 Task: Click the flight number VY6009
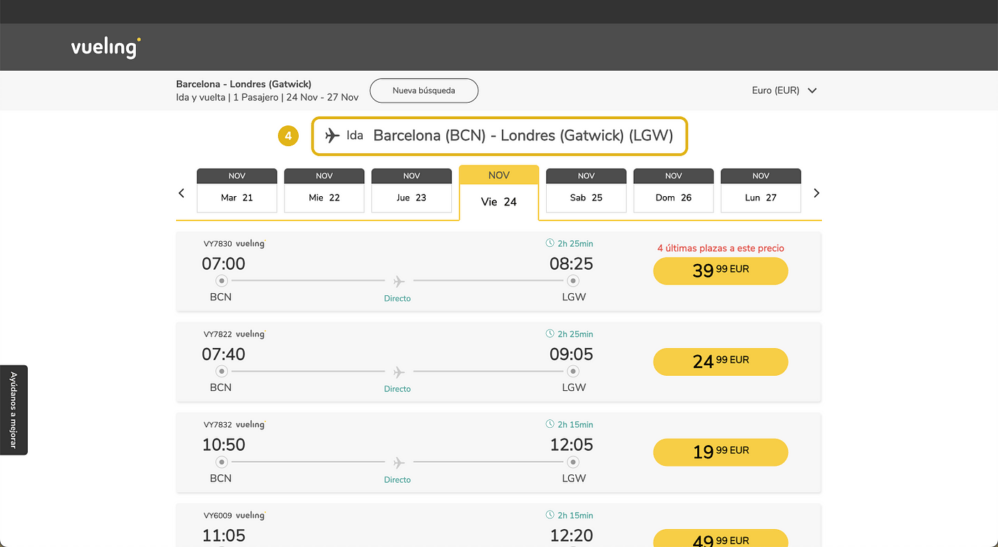click(218, 515)
